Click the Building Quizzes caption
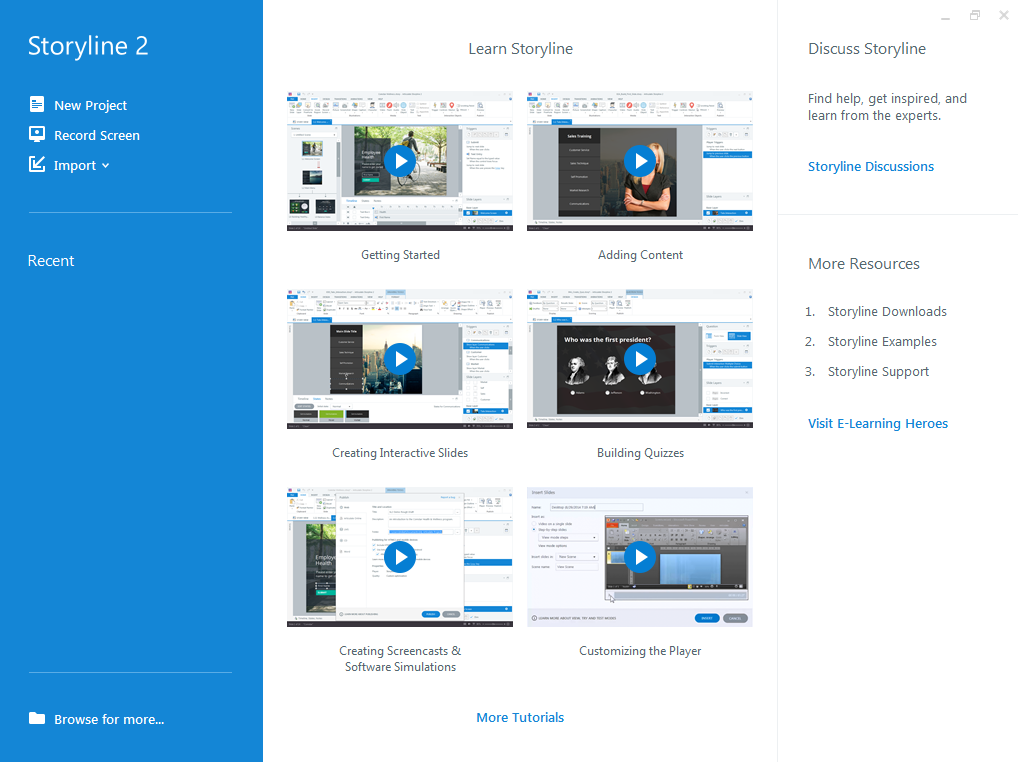Screen dimensions: 1018x762 tap(640, 453)
